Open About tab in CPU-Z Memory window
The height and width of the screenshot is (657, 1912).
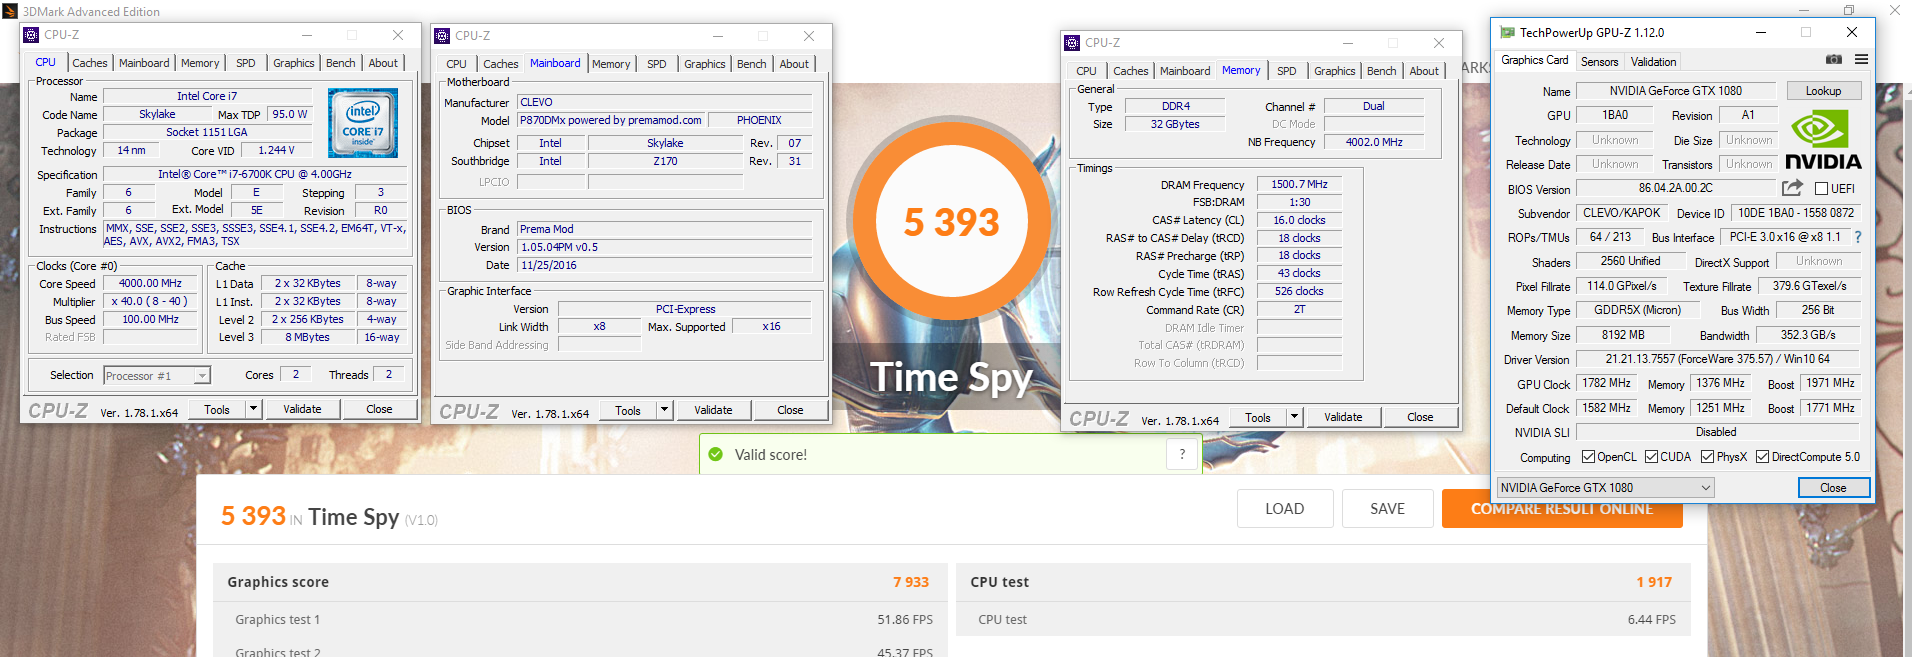tap(1424, 71)
